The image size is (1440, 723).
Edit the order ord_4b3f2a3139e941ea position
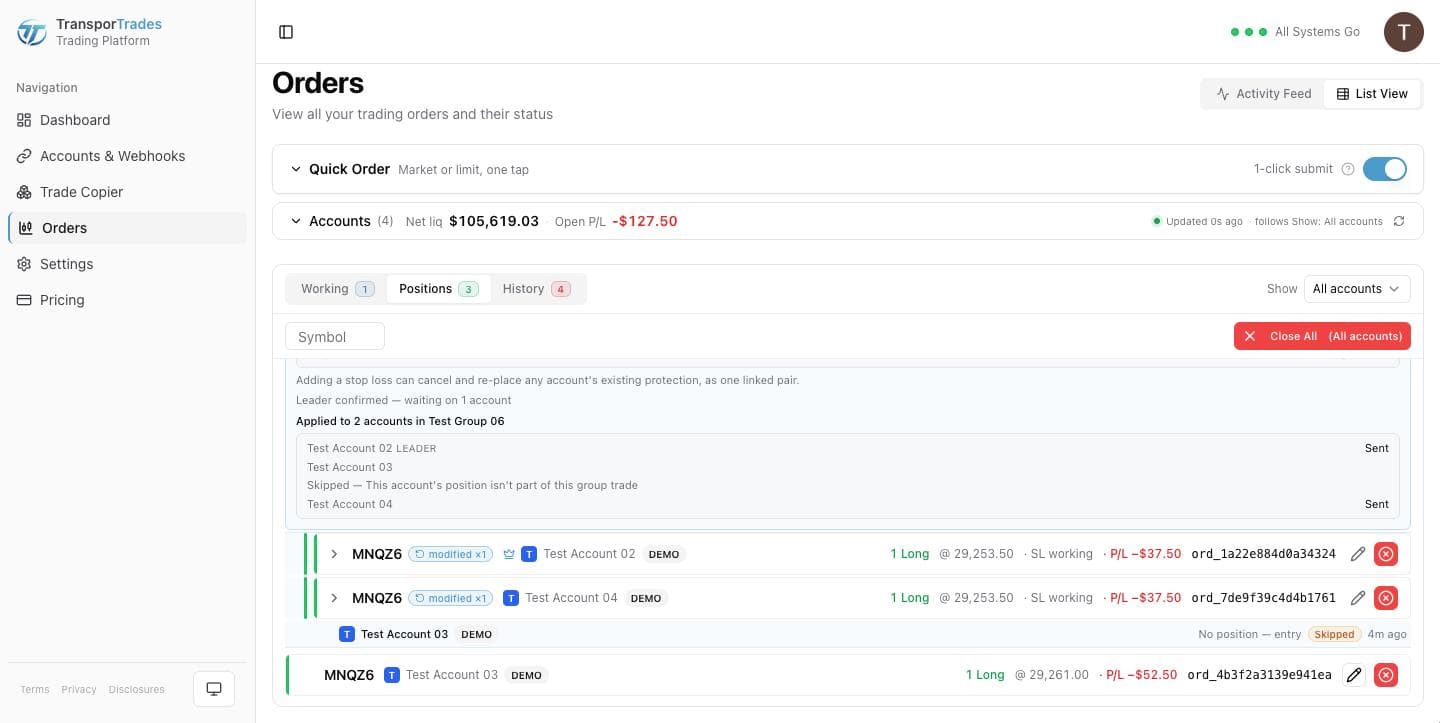(x=1354, y=675)
